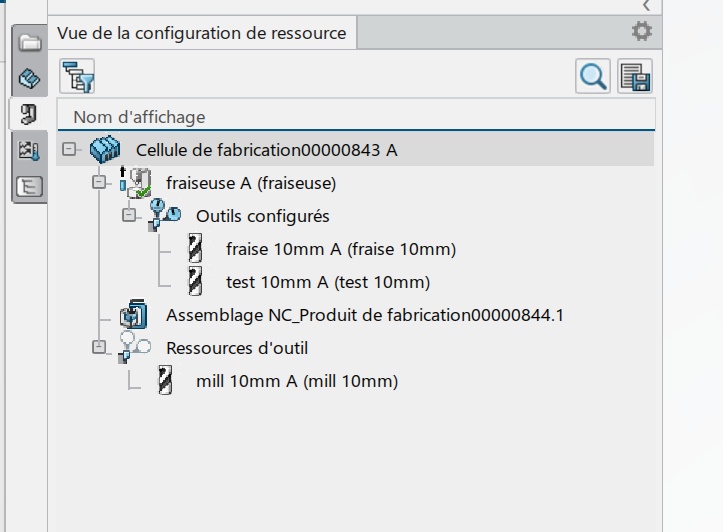Viewport: 723px width, 532px height.
Task: Select the blue part sidebar icon
Action: click(x=30, y=78)
